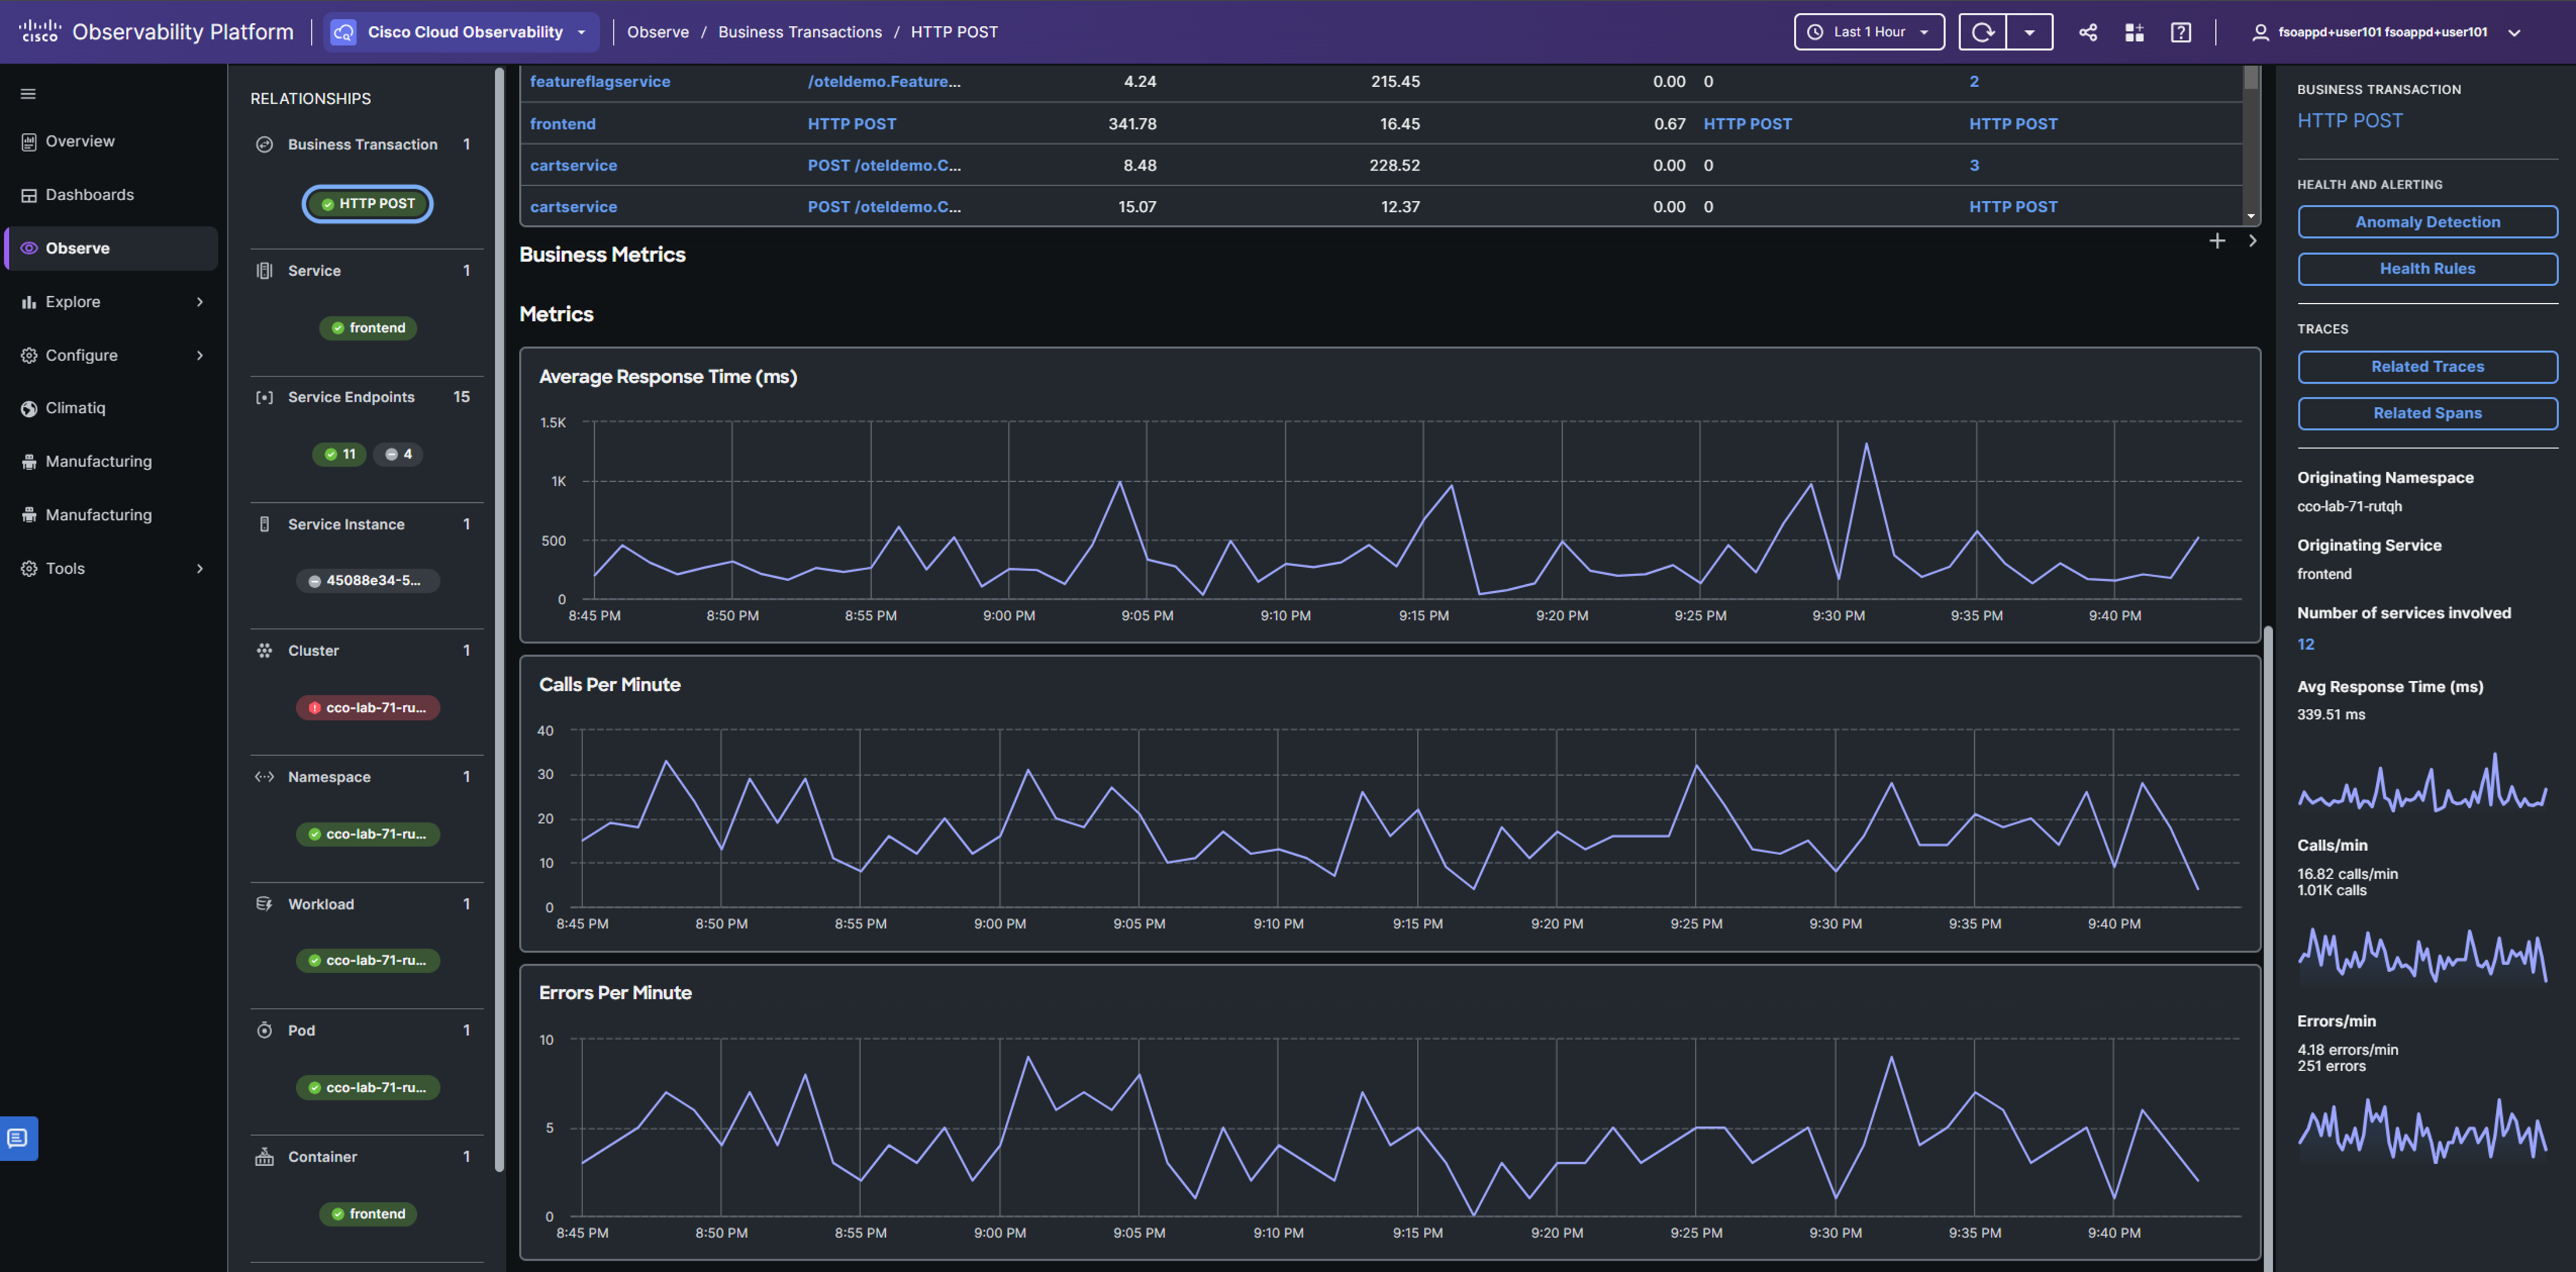The image size is (2576, 1272).
Task: Click the share icon in header
Action: (2087, 32)
